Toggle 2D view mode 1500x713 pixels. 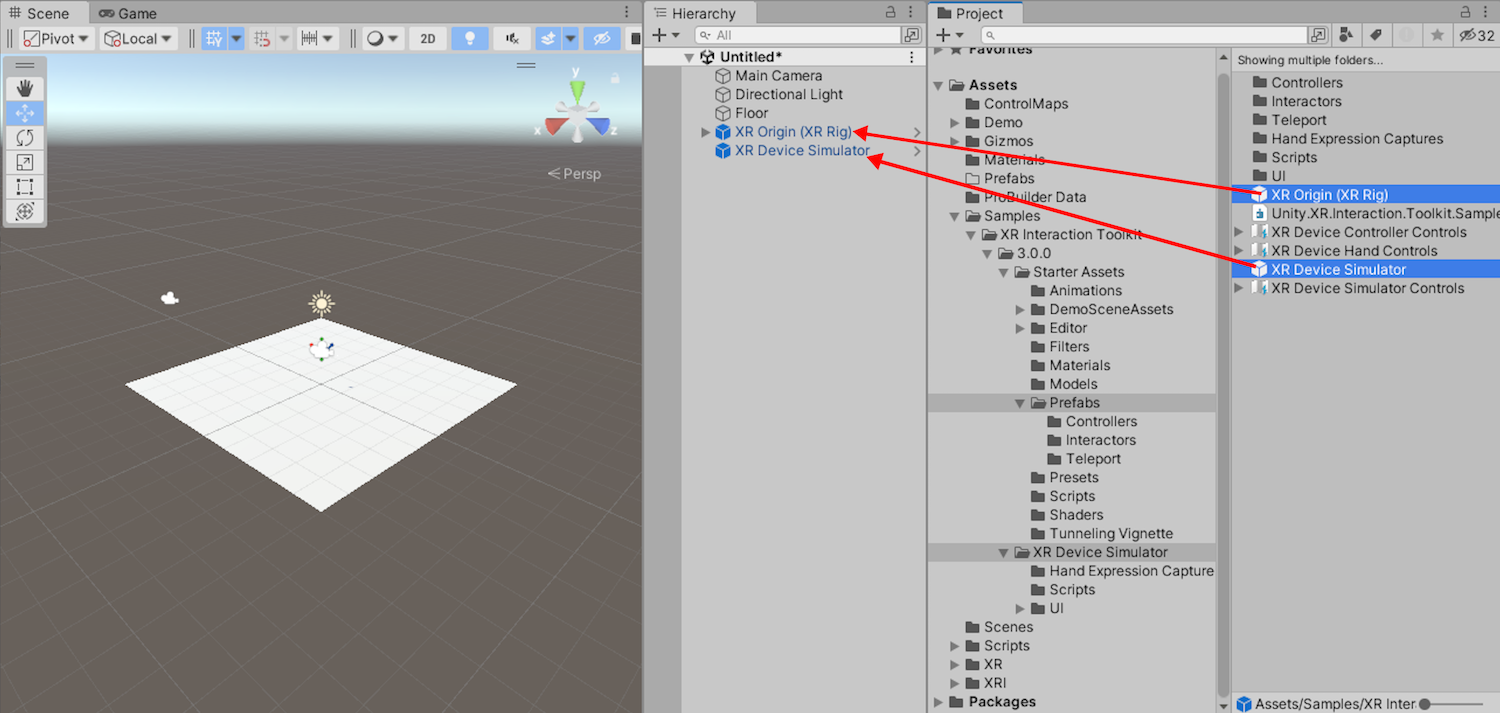[427, 37]
